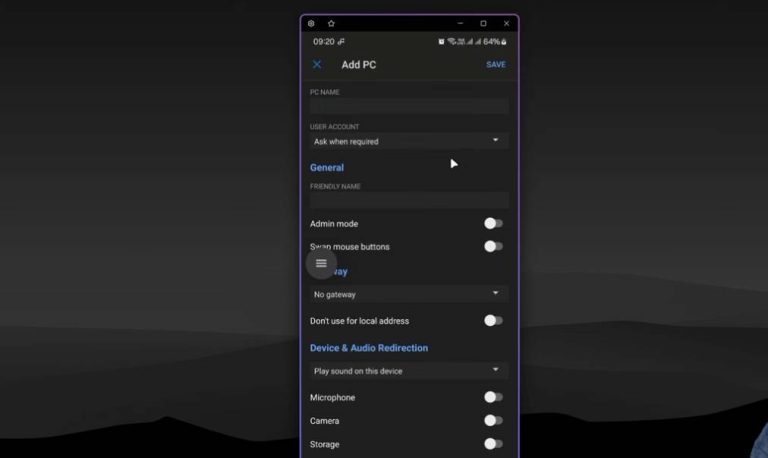Maximize the mirrored phone window
The width and height of the screenshot is (768, 458).
pos(483,24)
